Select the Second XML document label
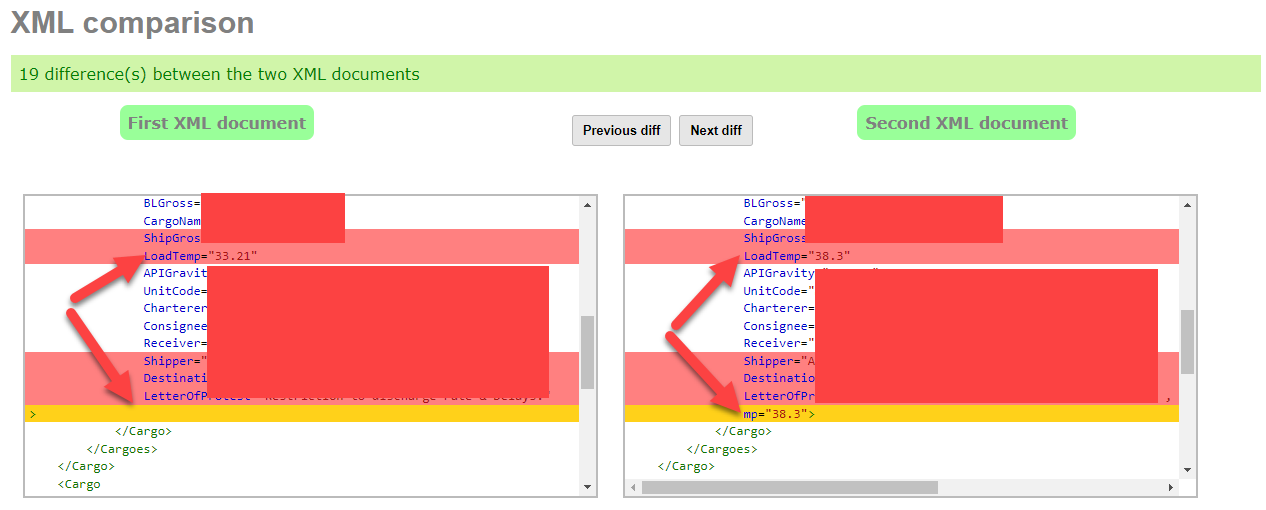Image resolution: width=1266 pixels, height=510 pixels. [966, 123]
